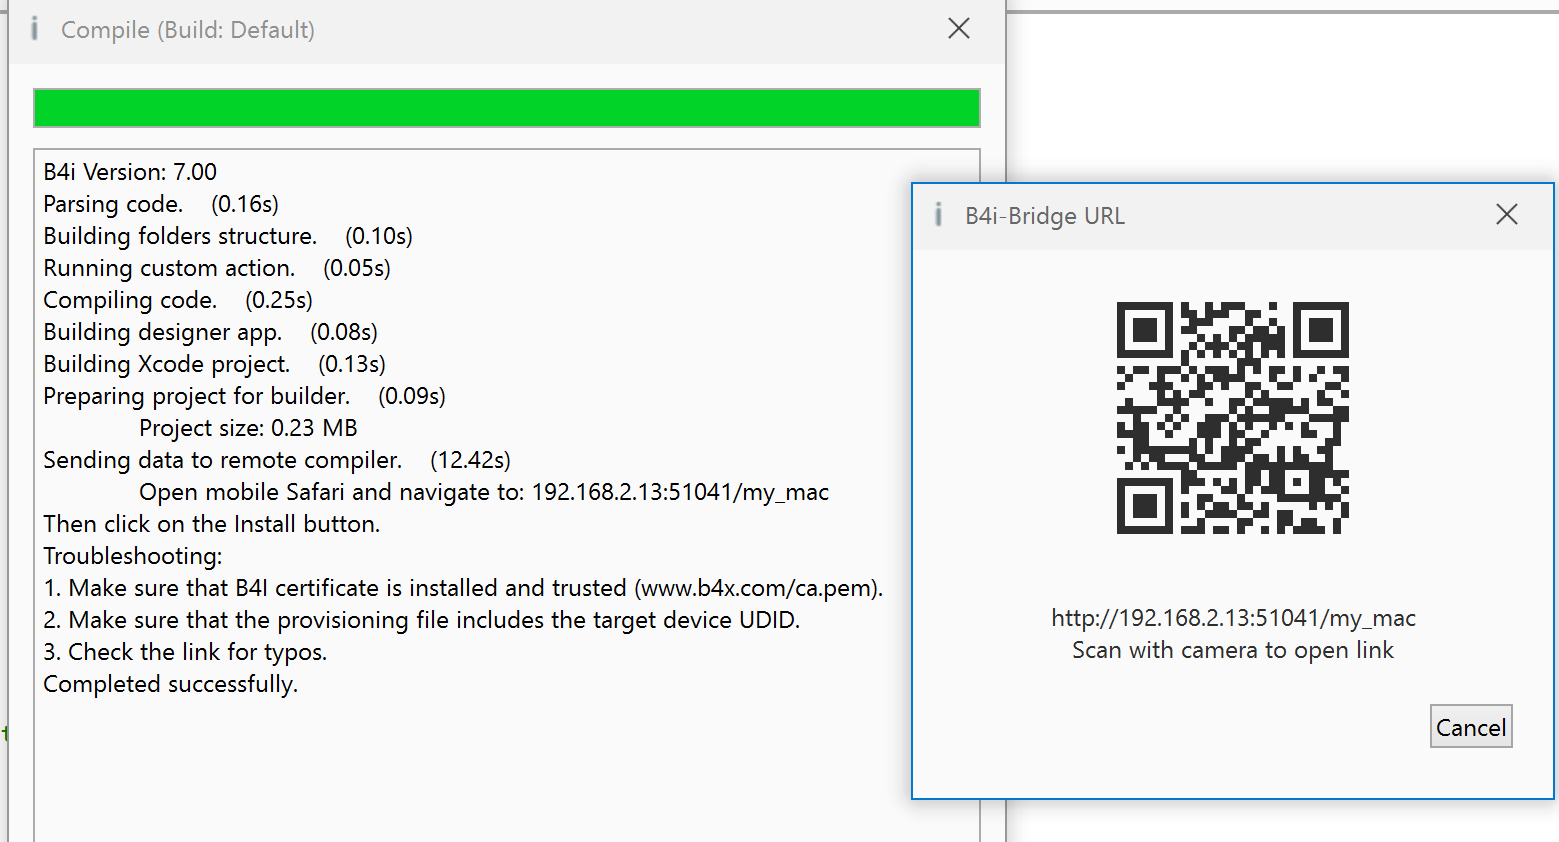Click the 'Running custom action.' log line

click(x=217, y=268)
